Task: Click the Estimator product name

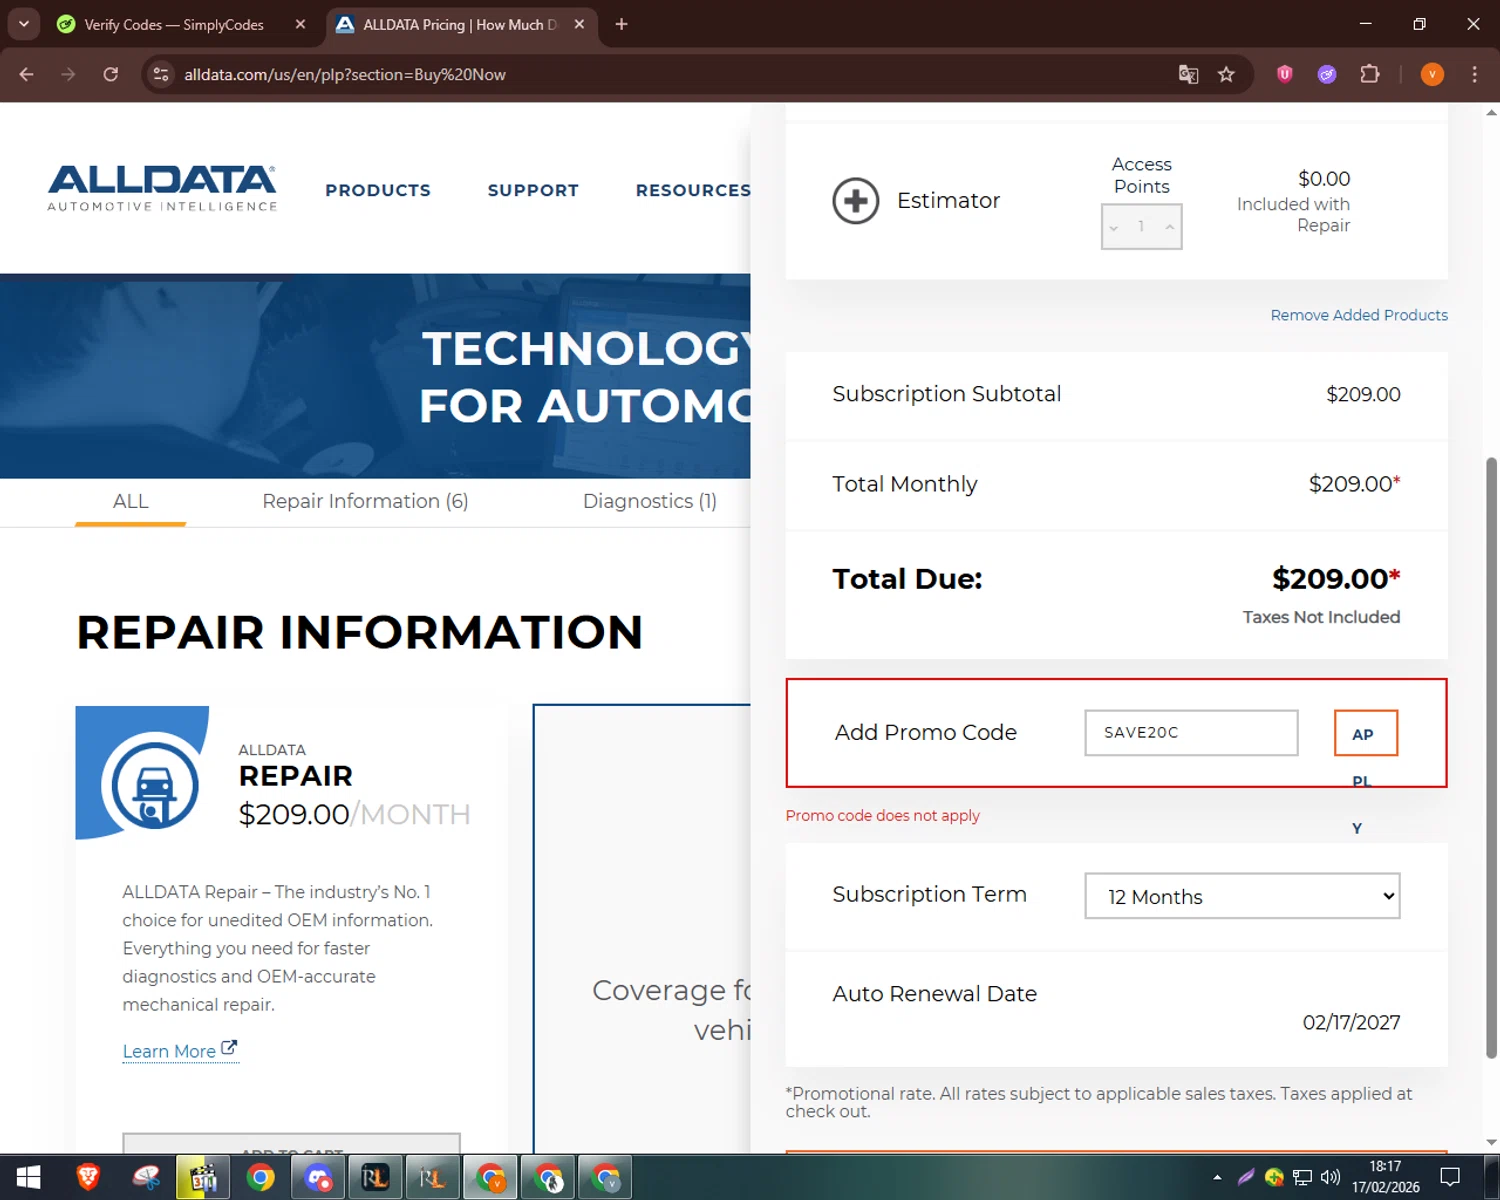Action: click(948, 200)
